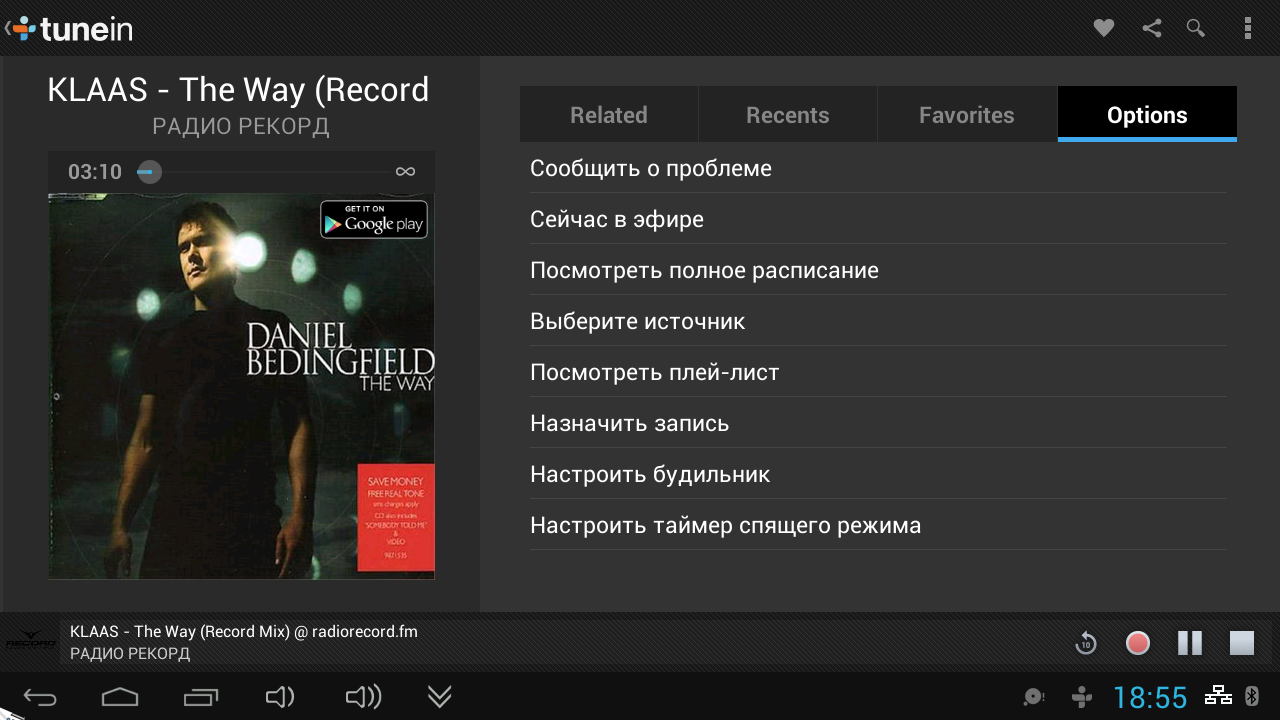Open the share icon in top bar

[1152, 28]
